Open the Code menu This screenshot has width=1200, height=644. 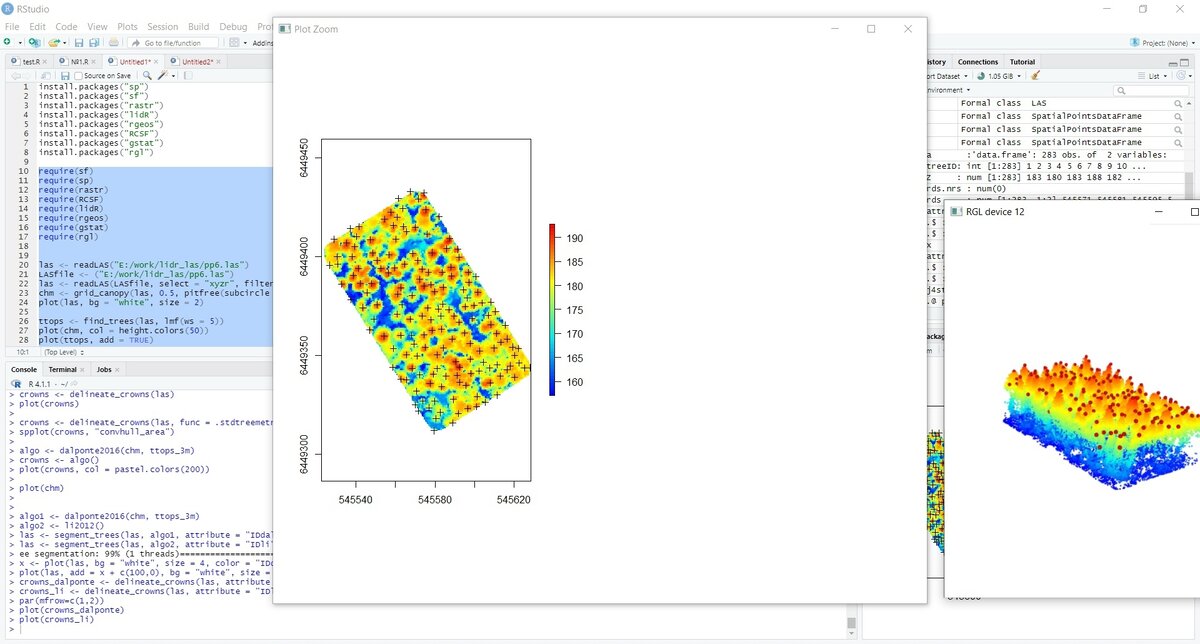[66, 27]
